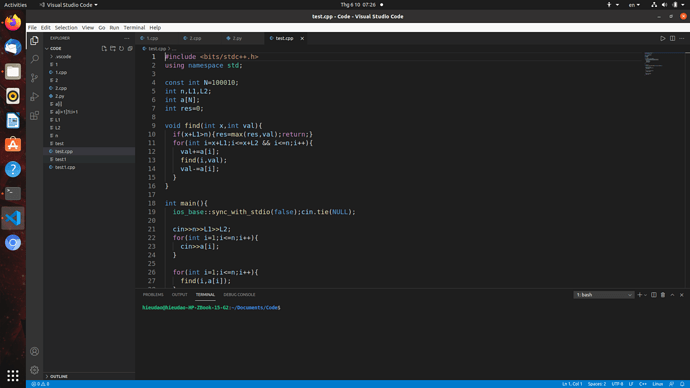This screenshot has width=690, height=388.
Task: Open the Terminal menu
Action: click(134, 27)
